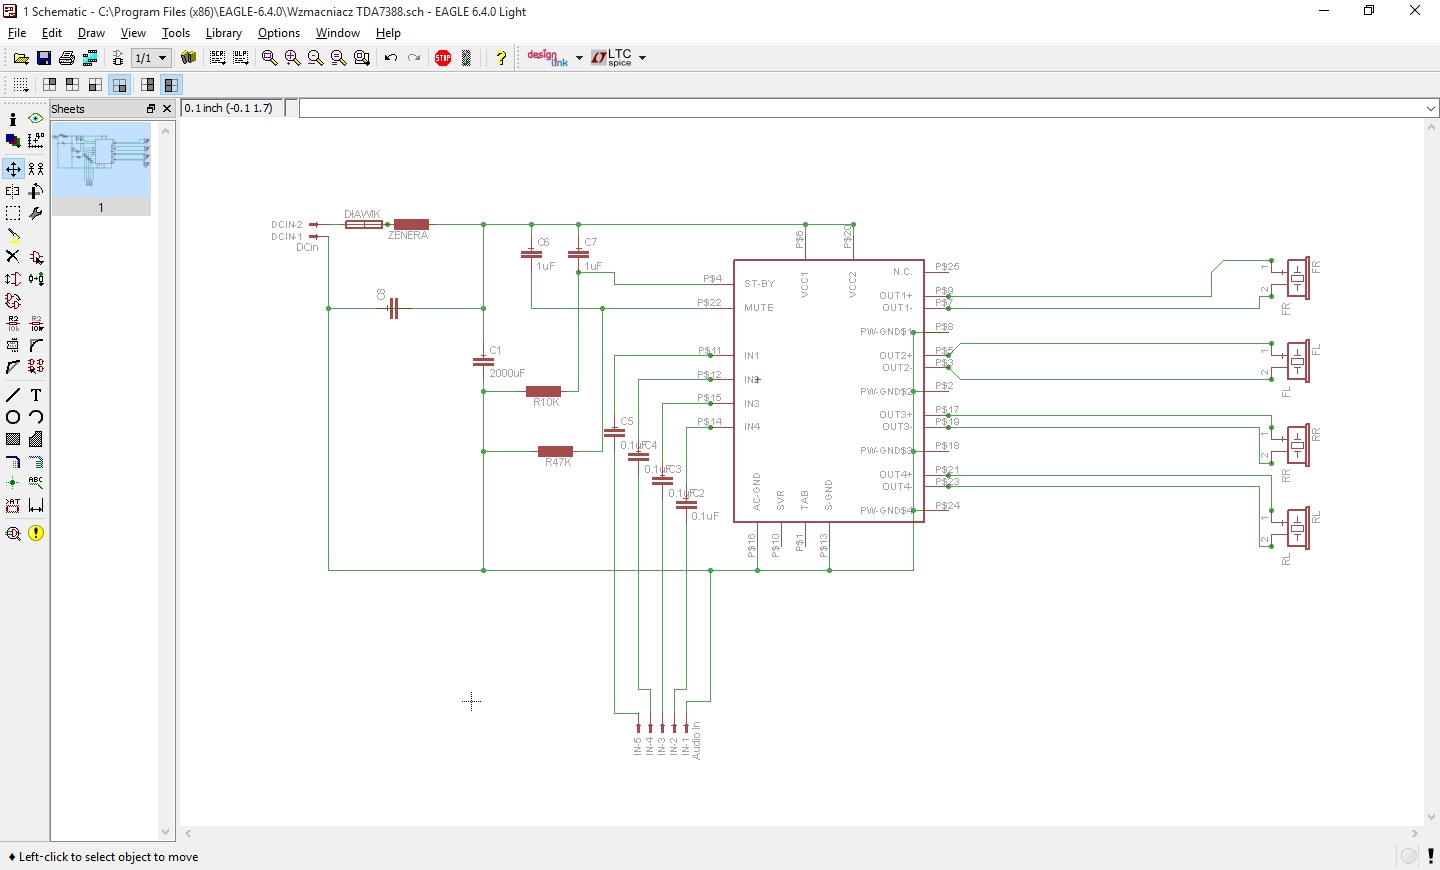Select the Delete X tool

[13, 257]
